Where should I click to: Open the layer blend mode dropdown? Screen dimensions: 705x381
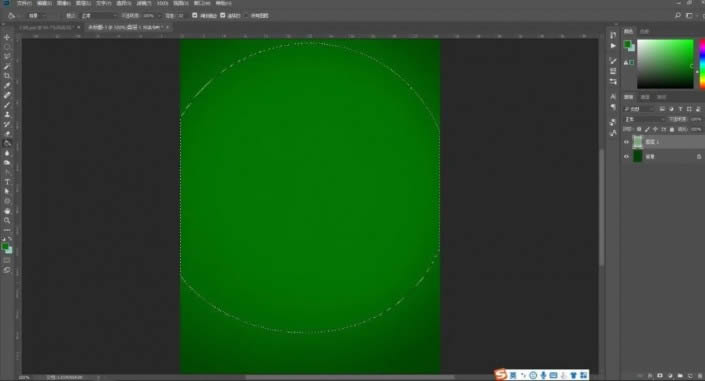644,119
